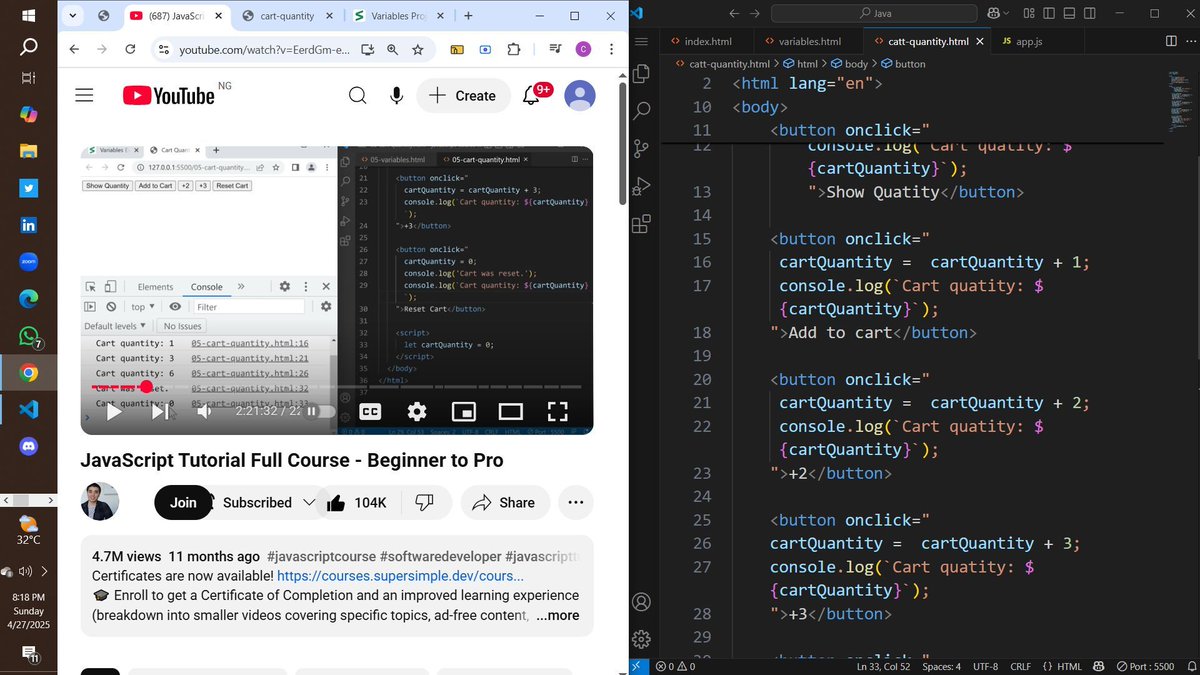Open Chrome three-dot menu
1200x675 pixels.
click(611, 49)
